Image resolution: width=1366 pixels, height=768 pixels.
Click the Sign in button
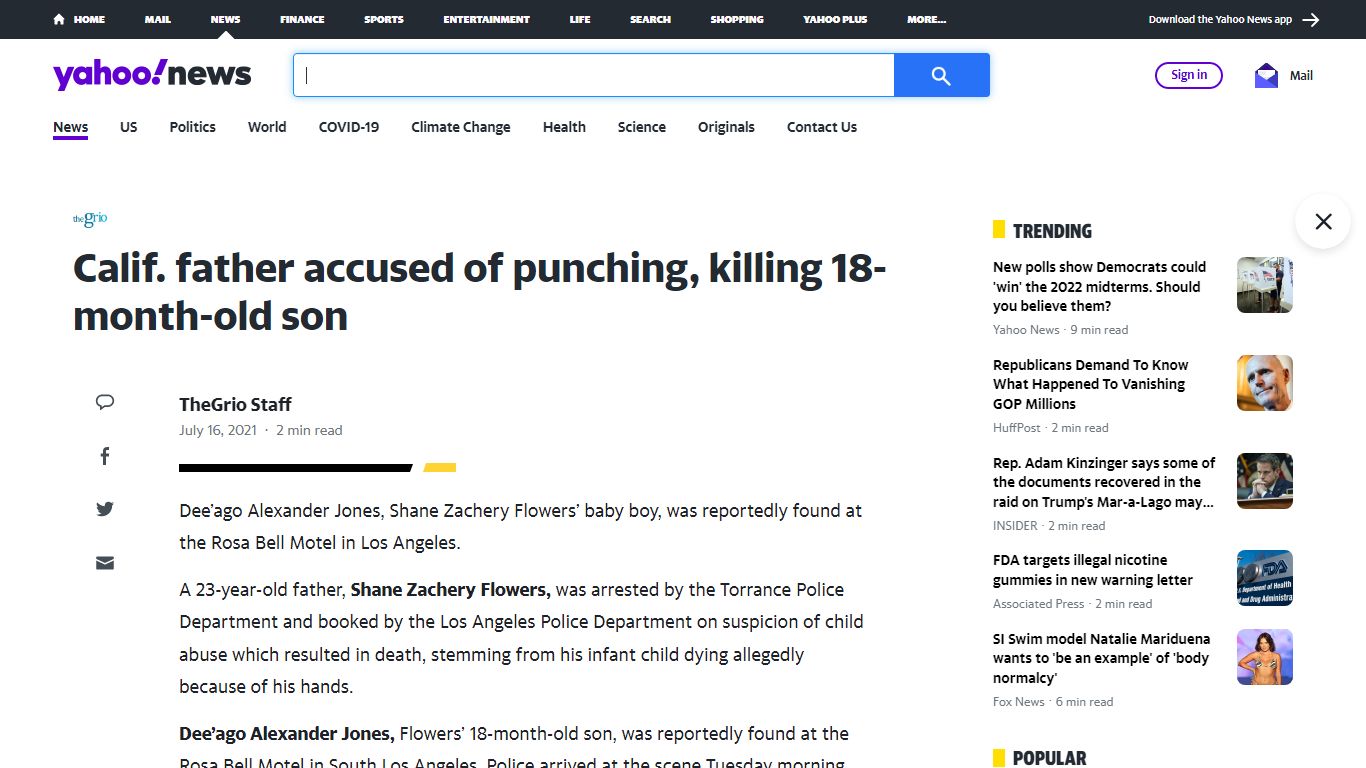(1189, 75)
